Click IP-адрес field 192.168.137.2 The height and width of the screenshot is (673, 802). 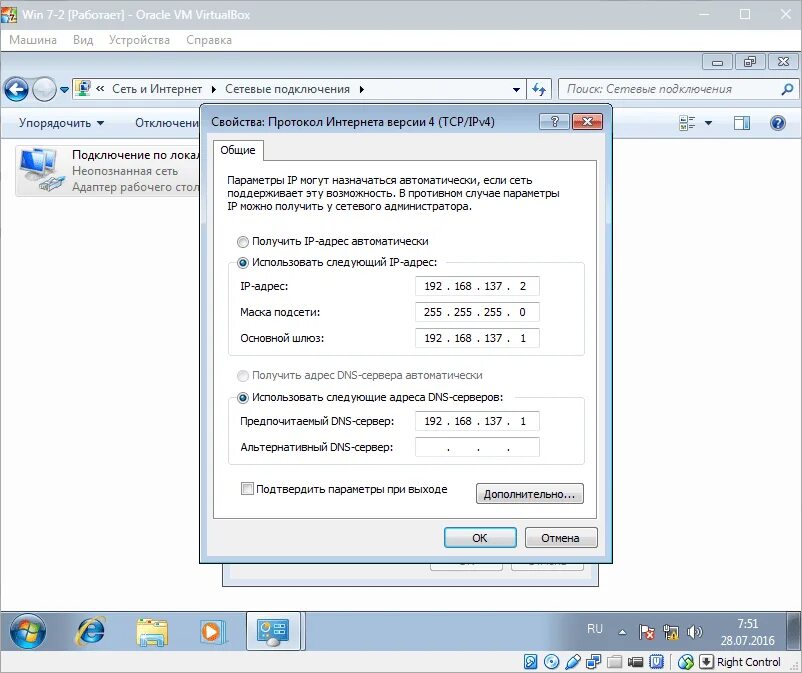click(x=477, y=286)
